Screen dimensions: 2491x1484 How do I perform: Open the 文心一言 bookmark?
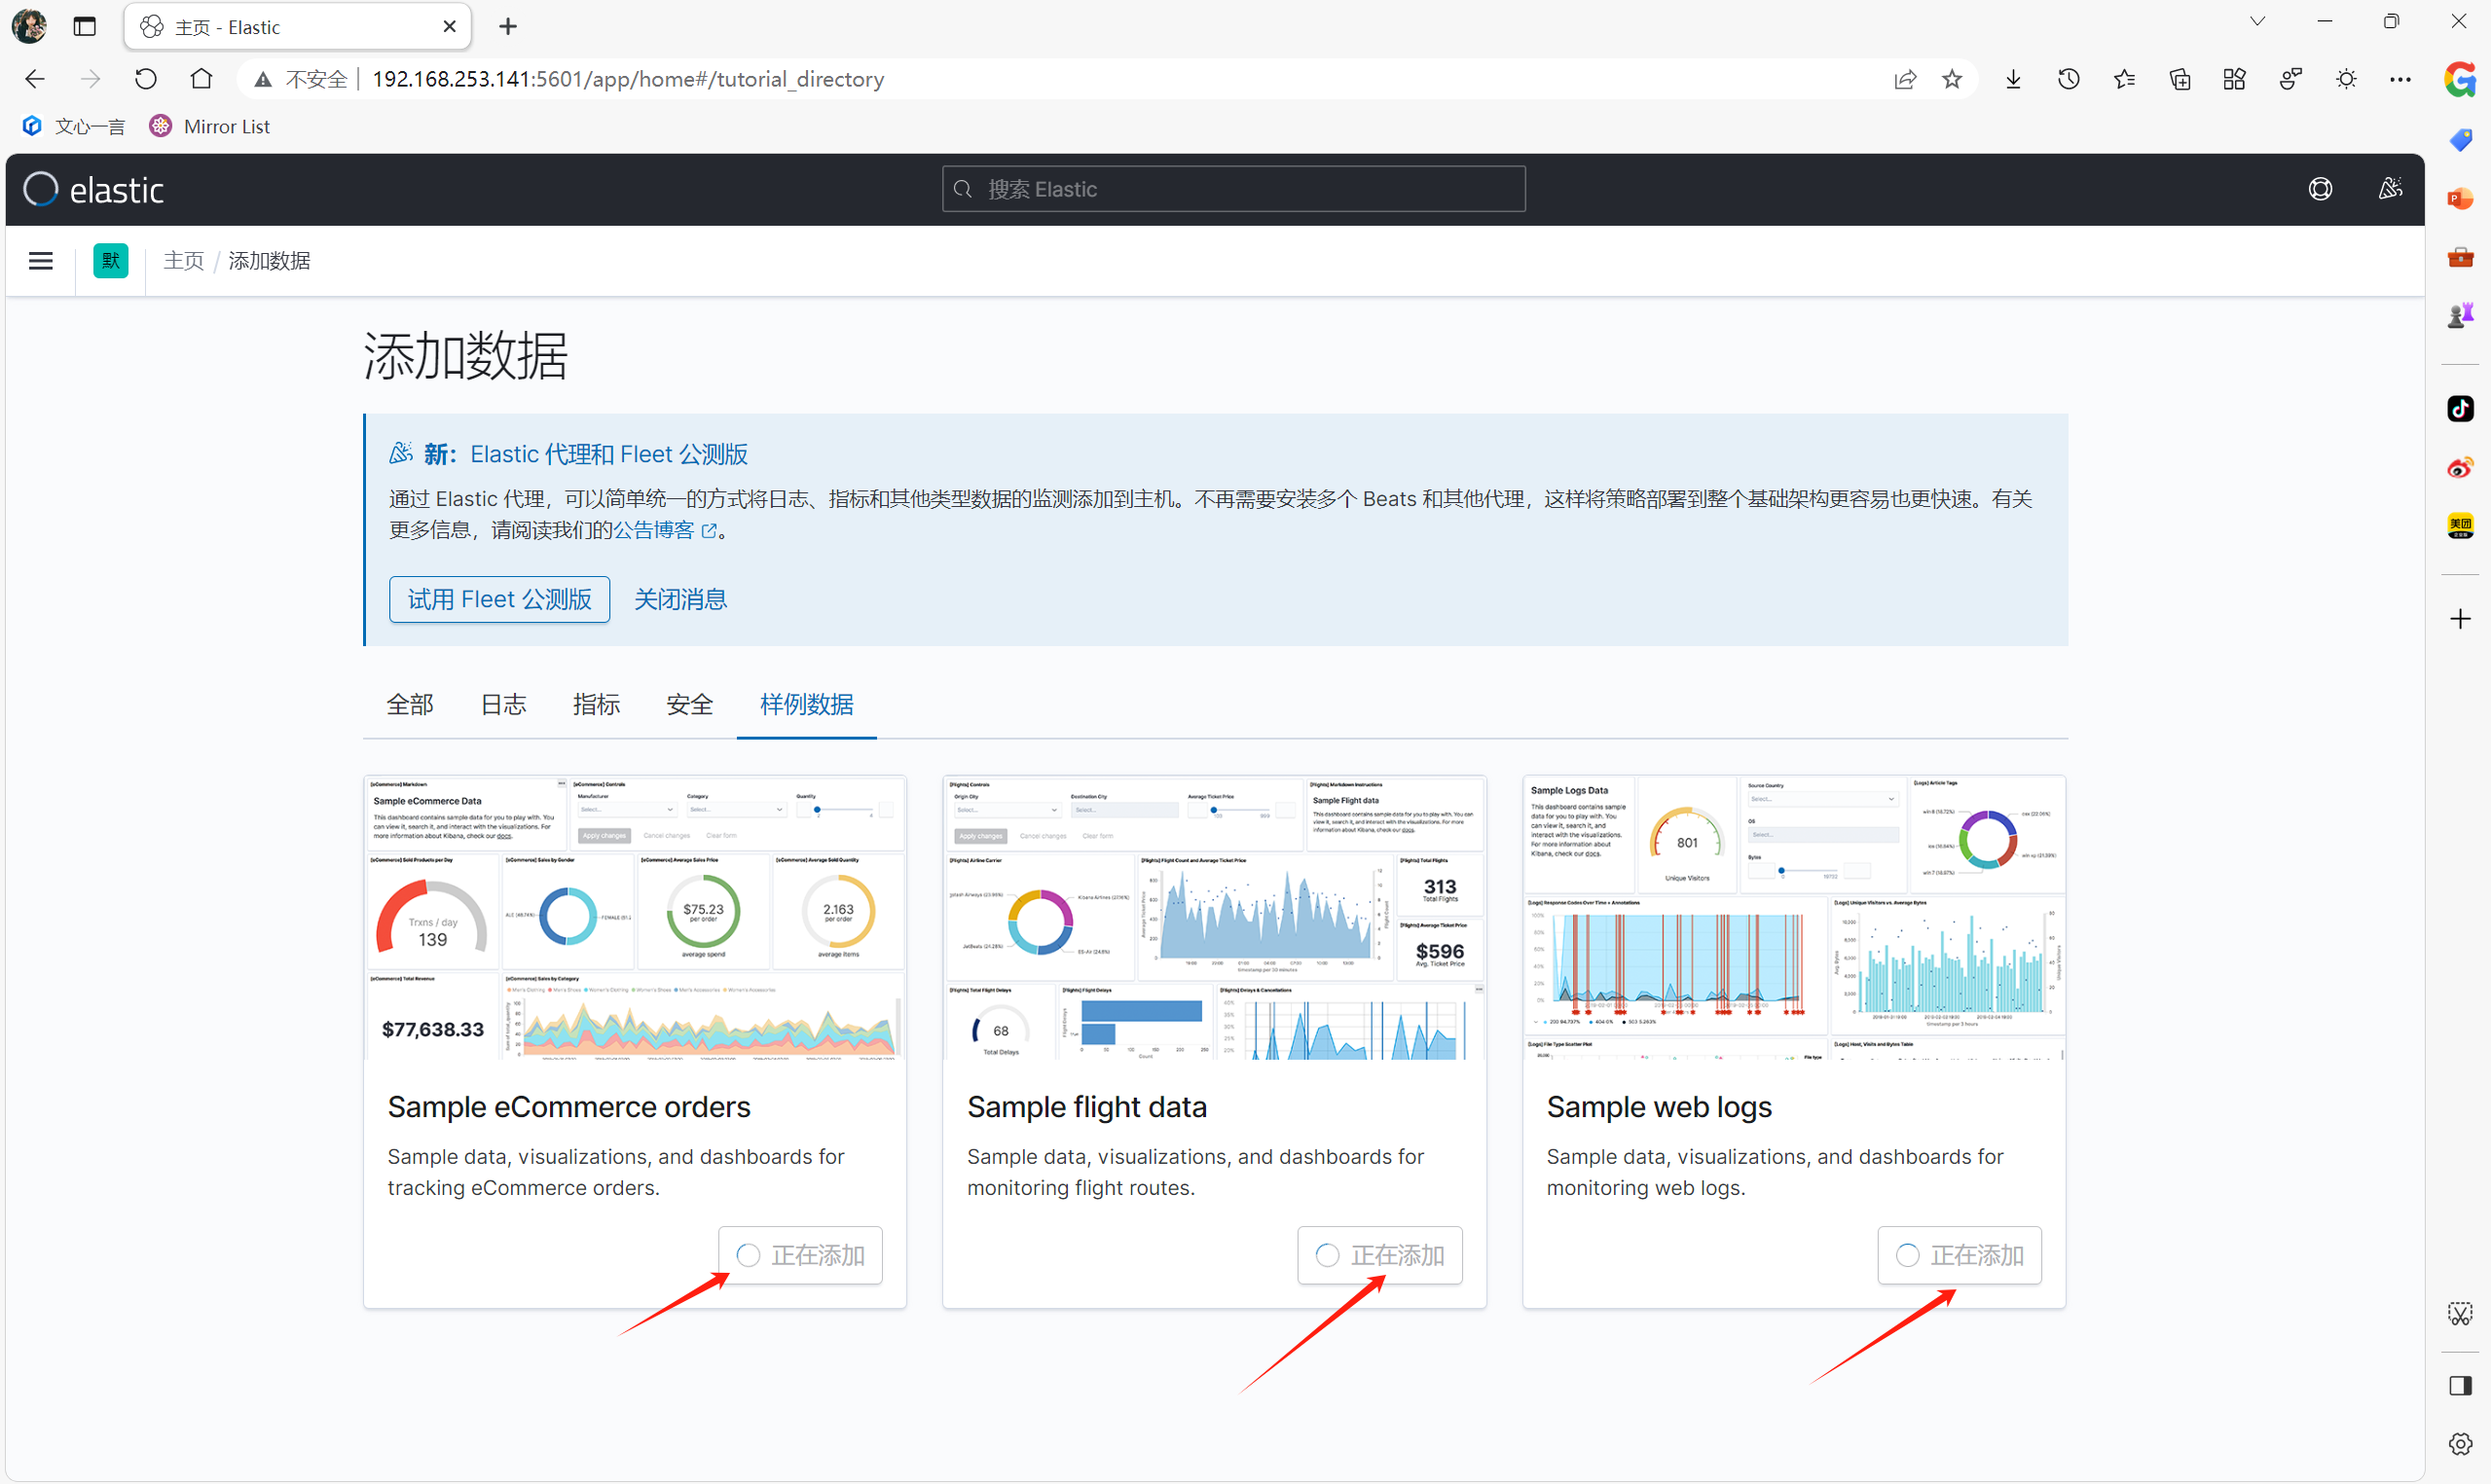coord(74,126)
